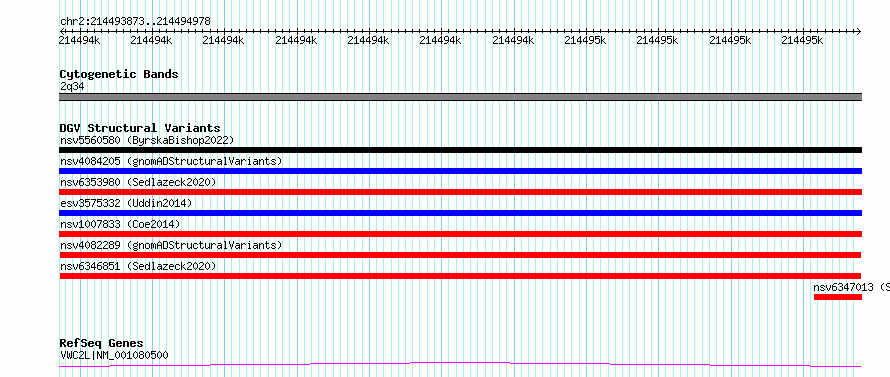
Task: Click the nsv5560580 (ByrskaBishop2022) variant label
Action: pos(146,140)
